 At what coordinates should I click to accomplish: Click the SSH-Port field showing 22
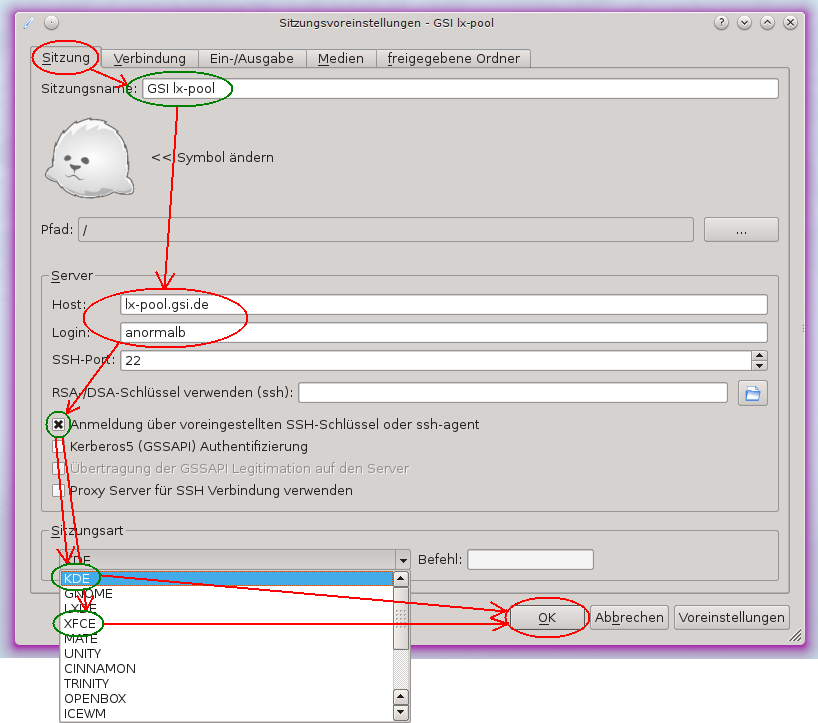[x=436, y=361]
